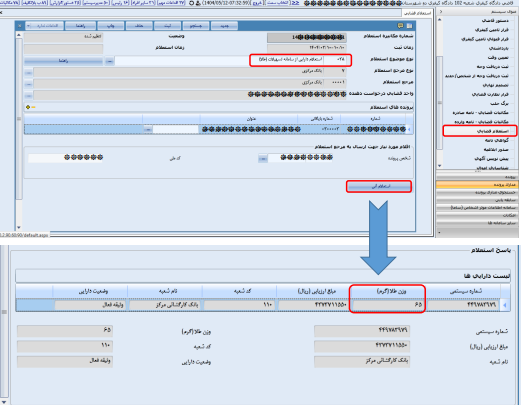Click the ellipsis button beside inquiry subject type

(x=109, y=61)
